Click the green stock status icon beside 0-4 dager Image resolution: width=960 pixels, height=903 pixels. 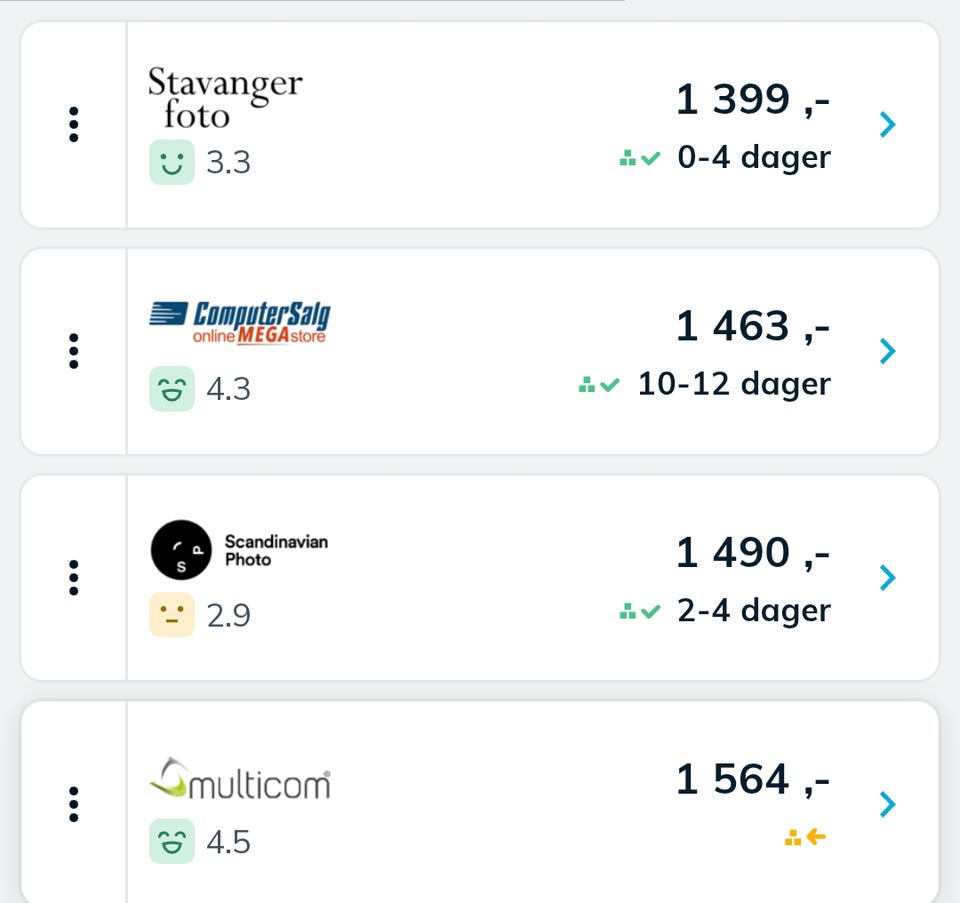640,159
